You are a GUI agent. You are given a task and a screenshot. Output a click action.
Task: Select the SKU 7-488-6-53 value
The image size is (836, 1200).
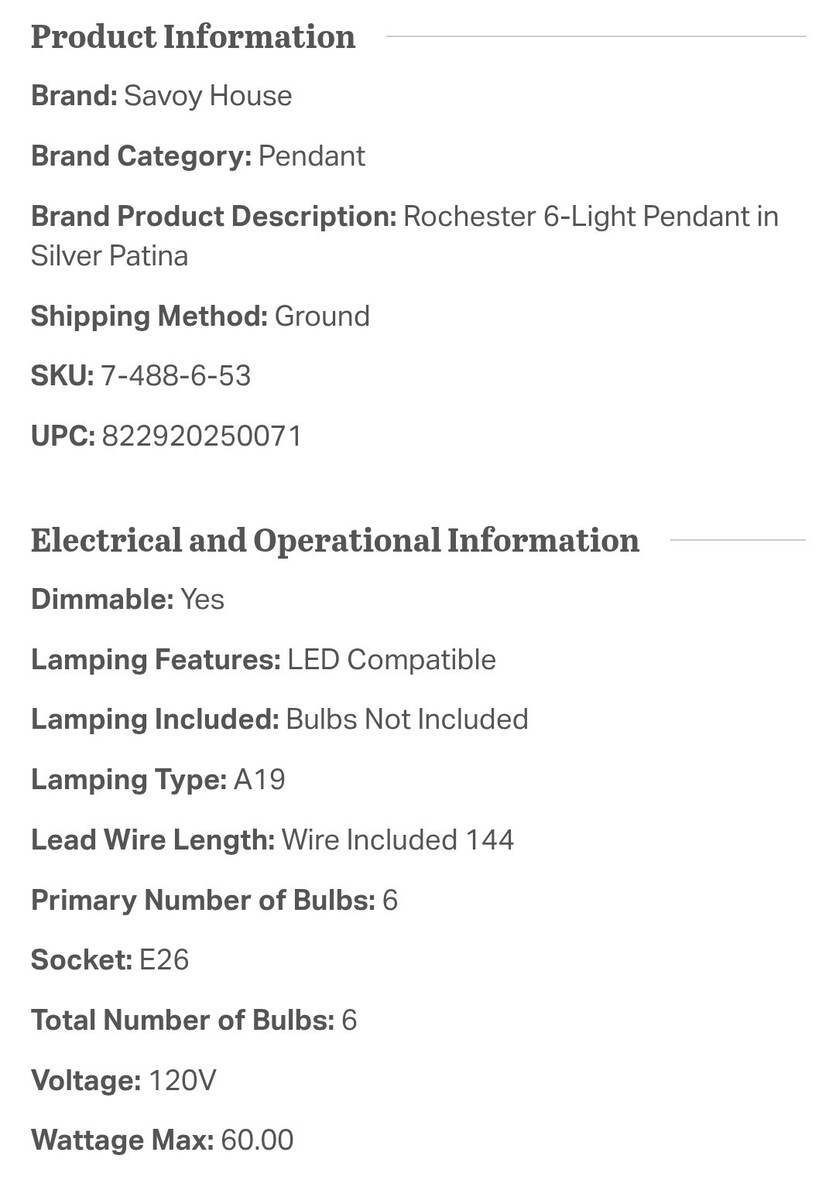[176, 376]
